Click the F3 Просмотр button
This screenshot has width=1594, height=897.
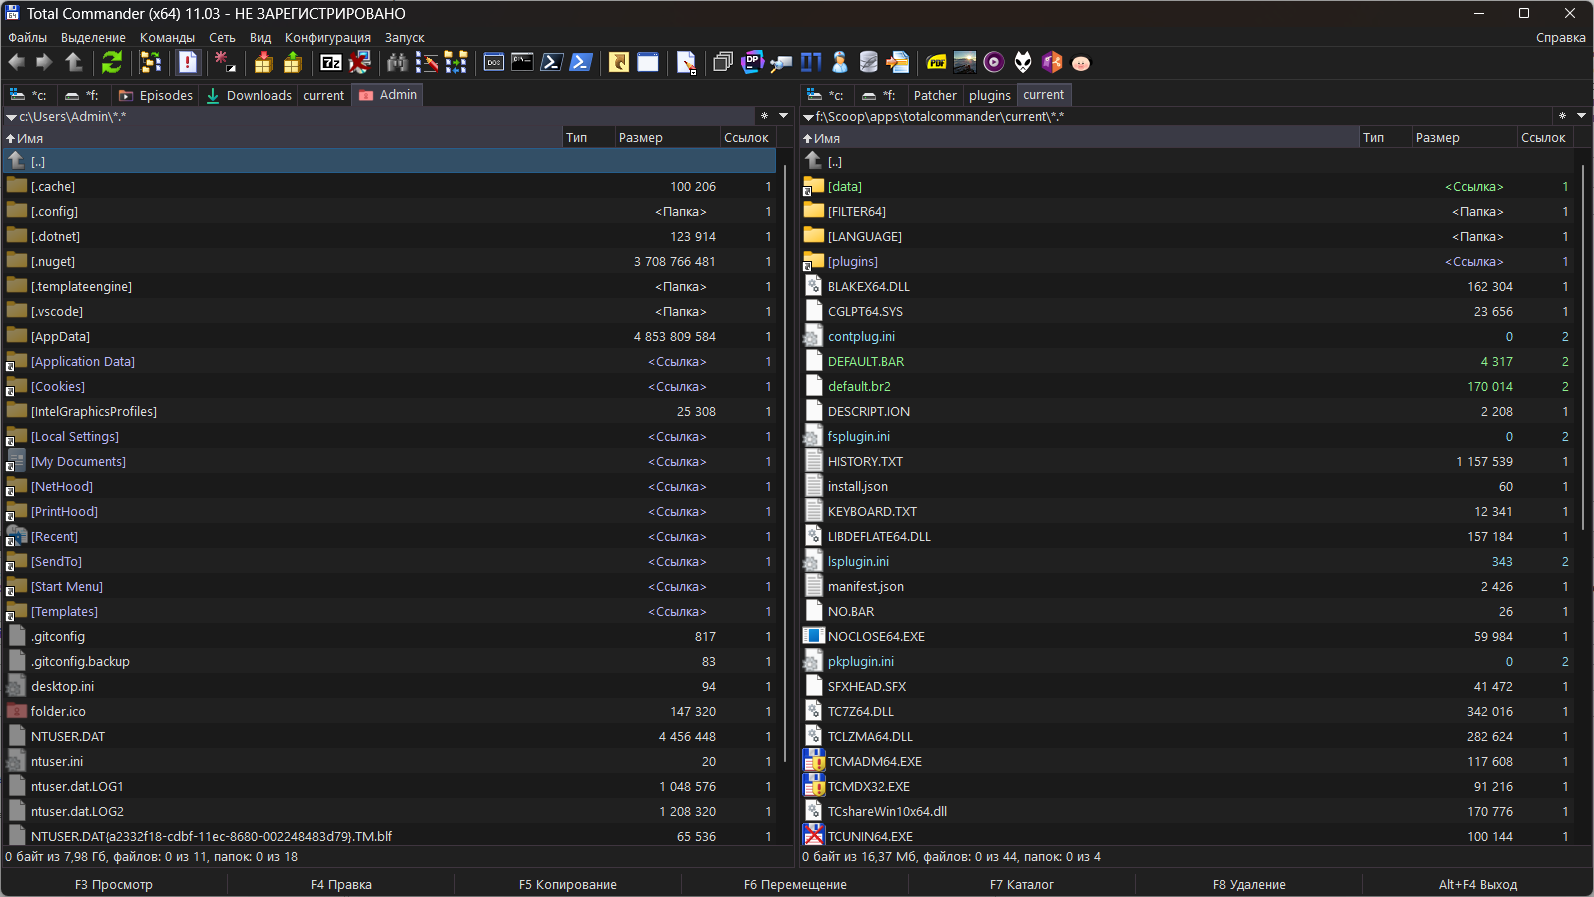point(114,884)
